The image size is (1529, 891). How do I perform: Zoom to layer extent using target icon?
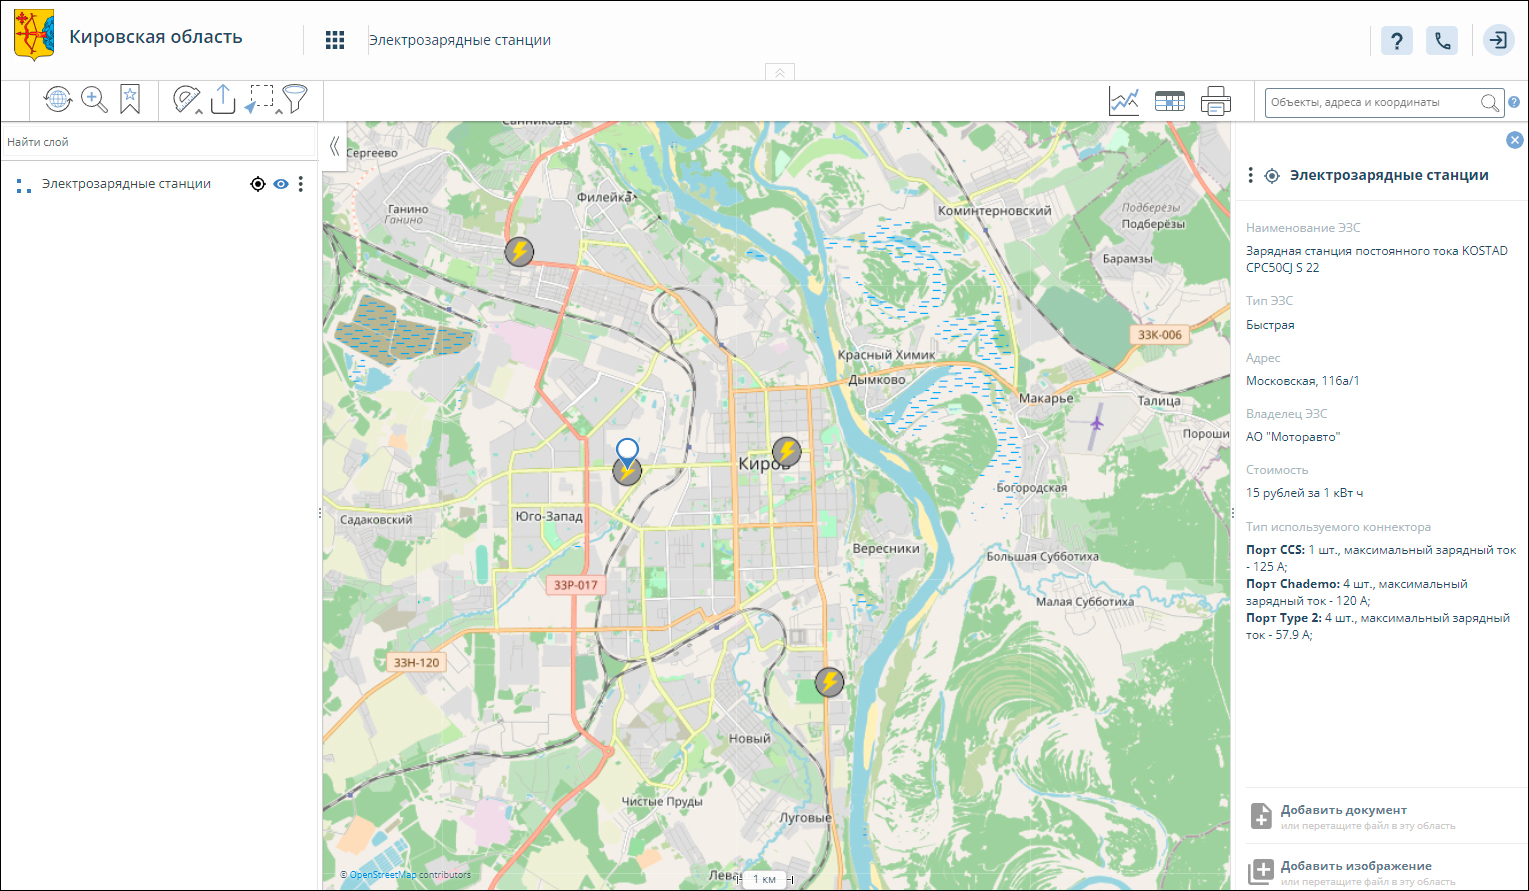tap(258, 184)
